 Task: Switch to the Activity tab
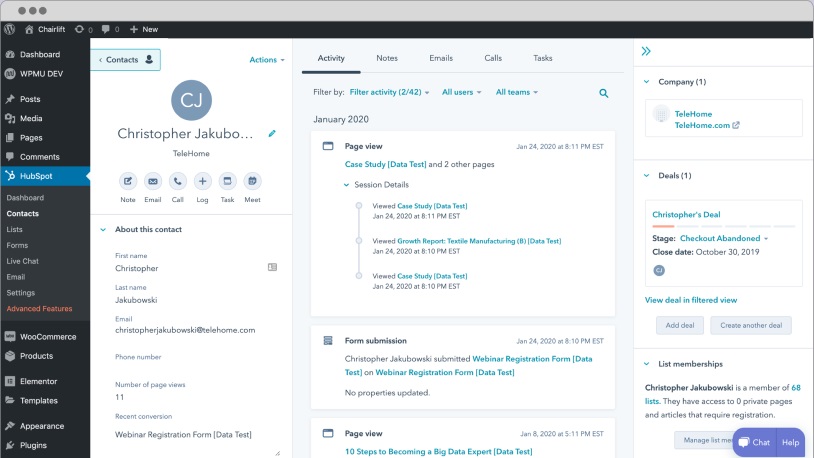[331, 58]
